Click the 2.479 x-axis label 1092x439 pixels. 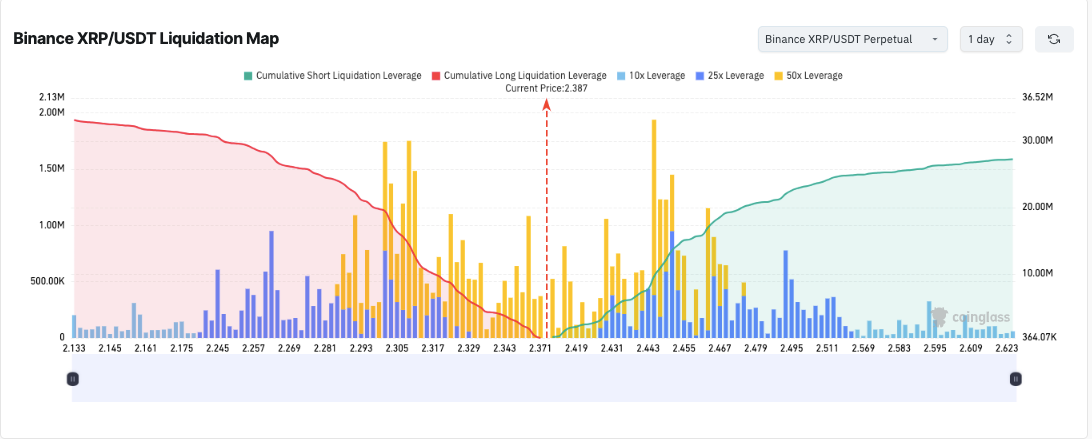point(756,348)
